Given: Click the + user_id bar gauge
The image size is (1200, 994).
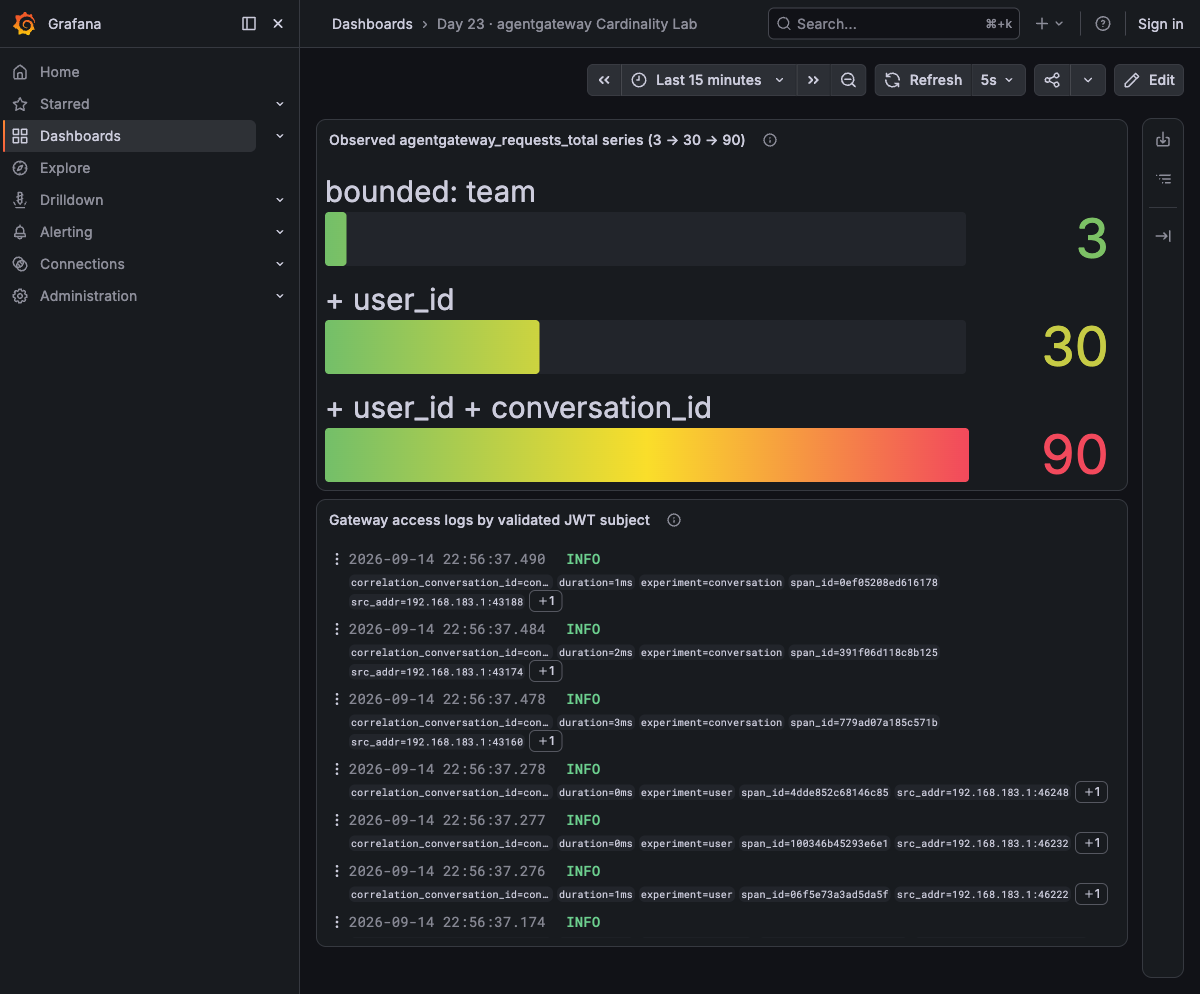Looking at the screenshot, I should point(645,347).
